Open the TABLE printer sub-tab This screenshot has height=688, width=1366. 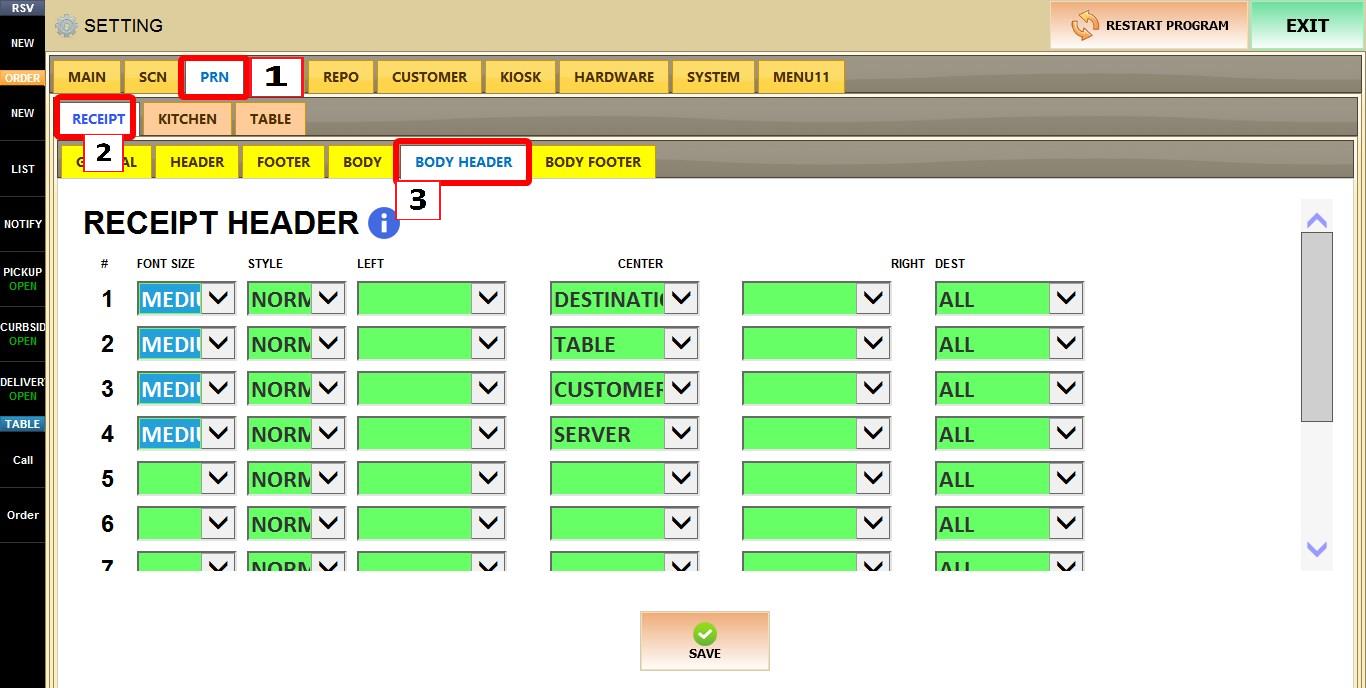270,119
